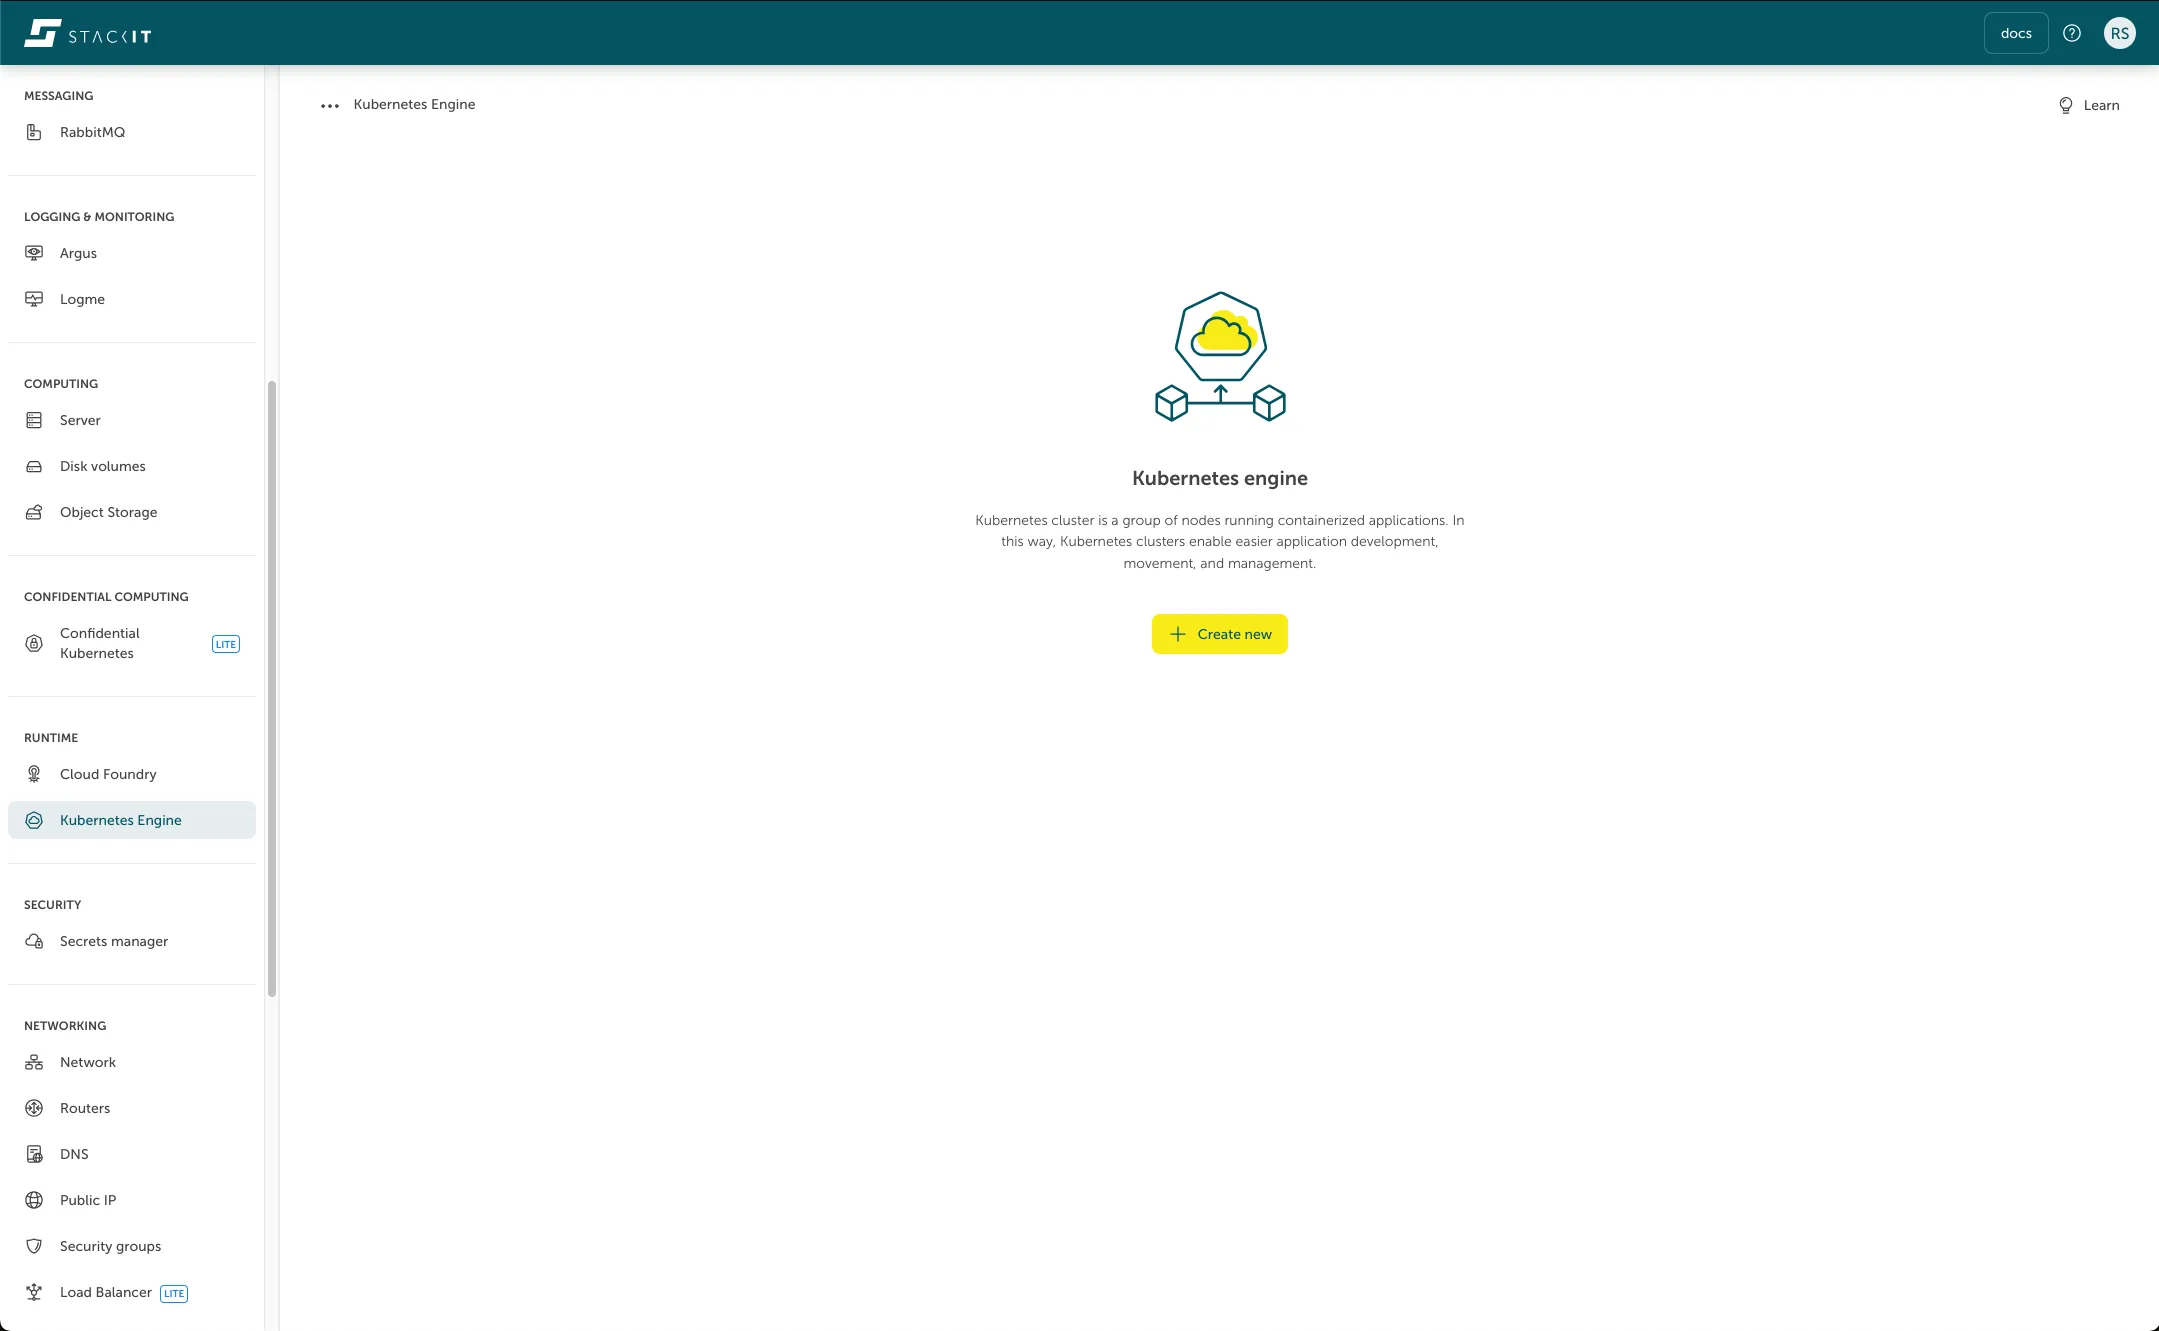Open the DNS section

click(x=73, y=1153)
